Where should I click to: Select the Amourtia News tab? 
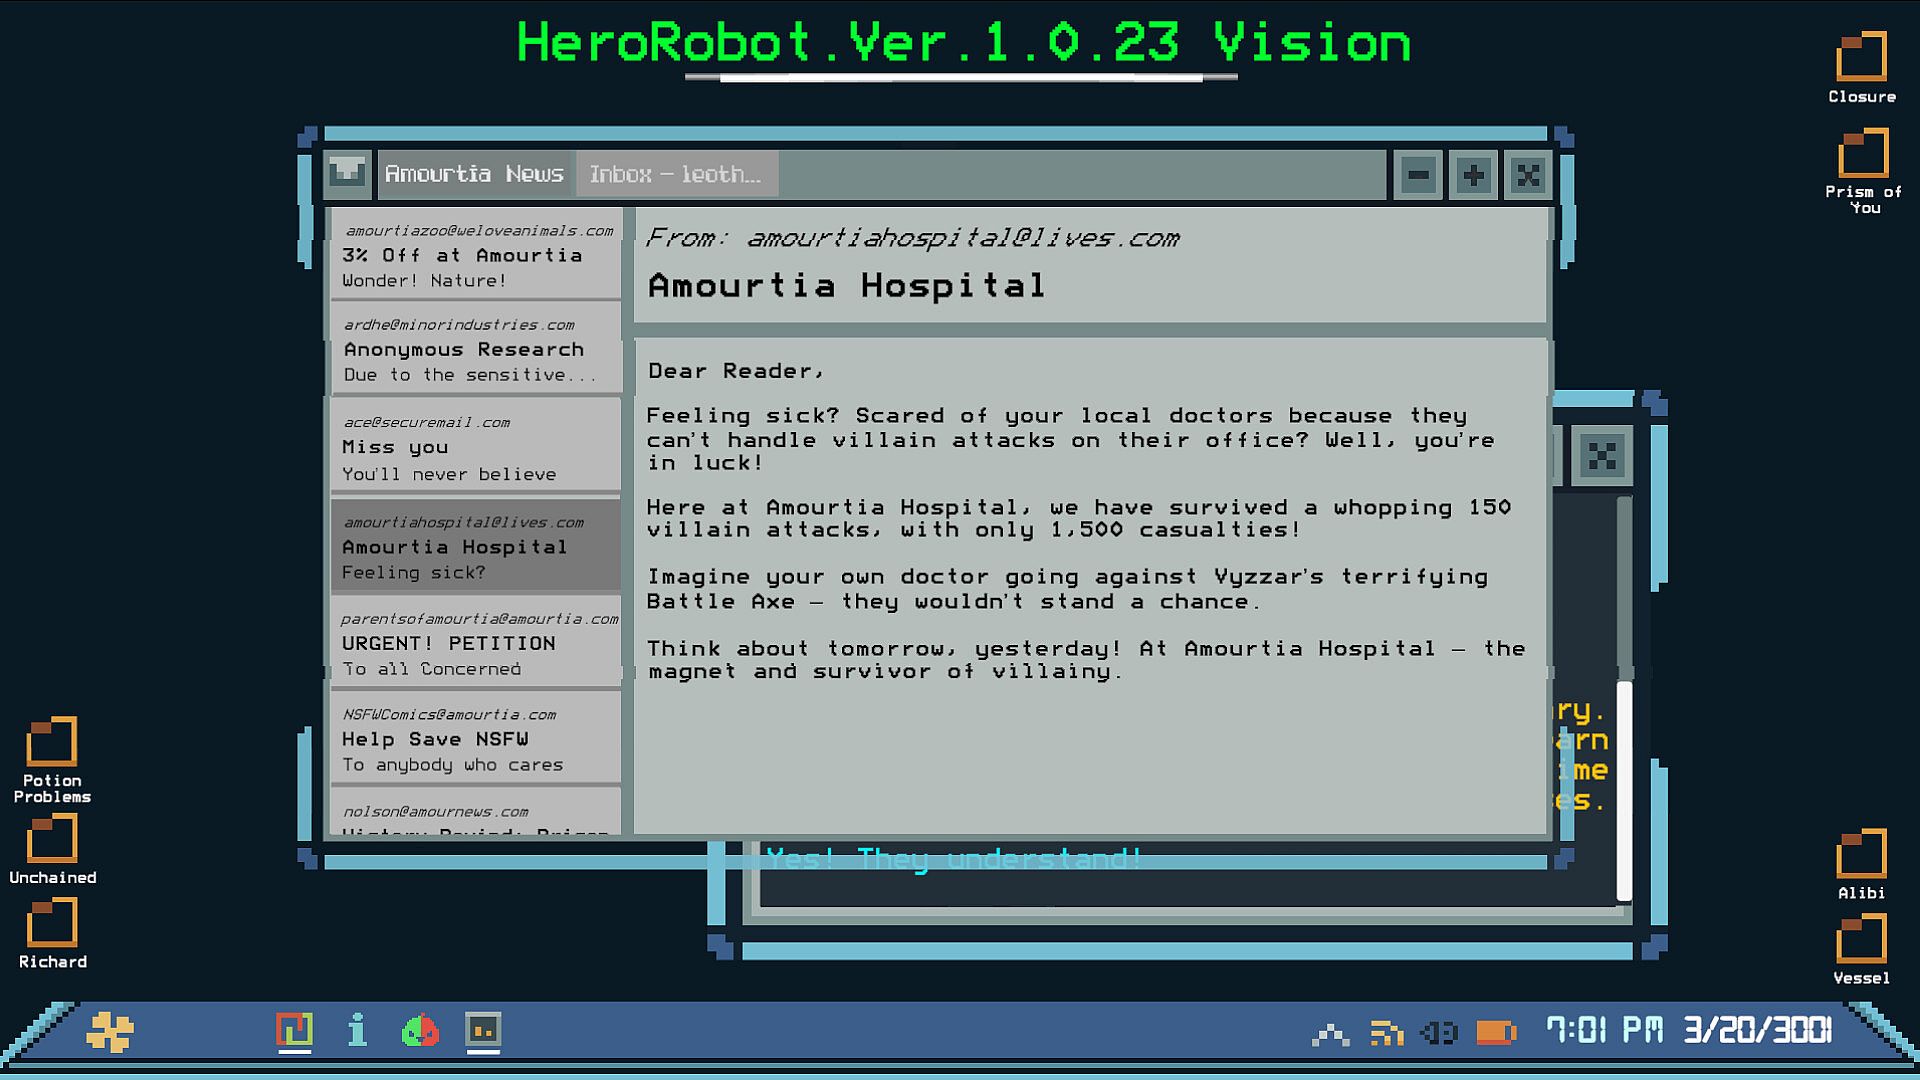(x=474, y=175)
